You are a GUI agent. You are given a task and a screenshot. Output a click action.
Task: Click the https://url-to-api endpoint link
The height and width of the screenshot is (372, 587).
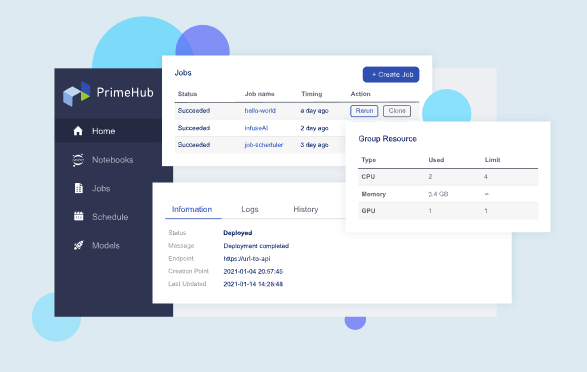247,259
